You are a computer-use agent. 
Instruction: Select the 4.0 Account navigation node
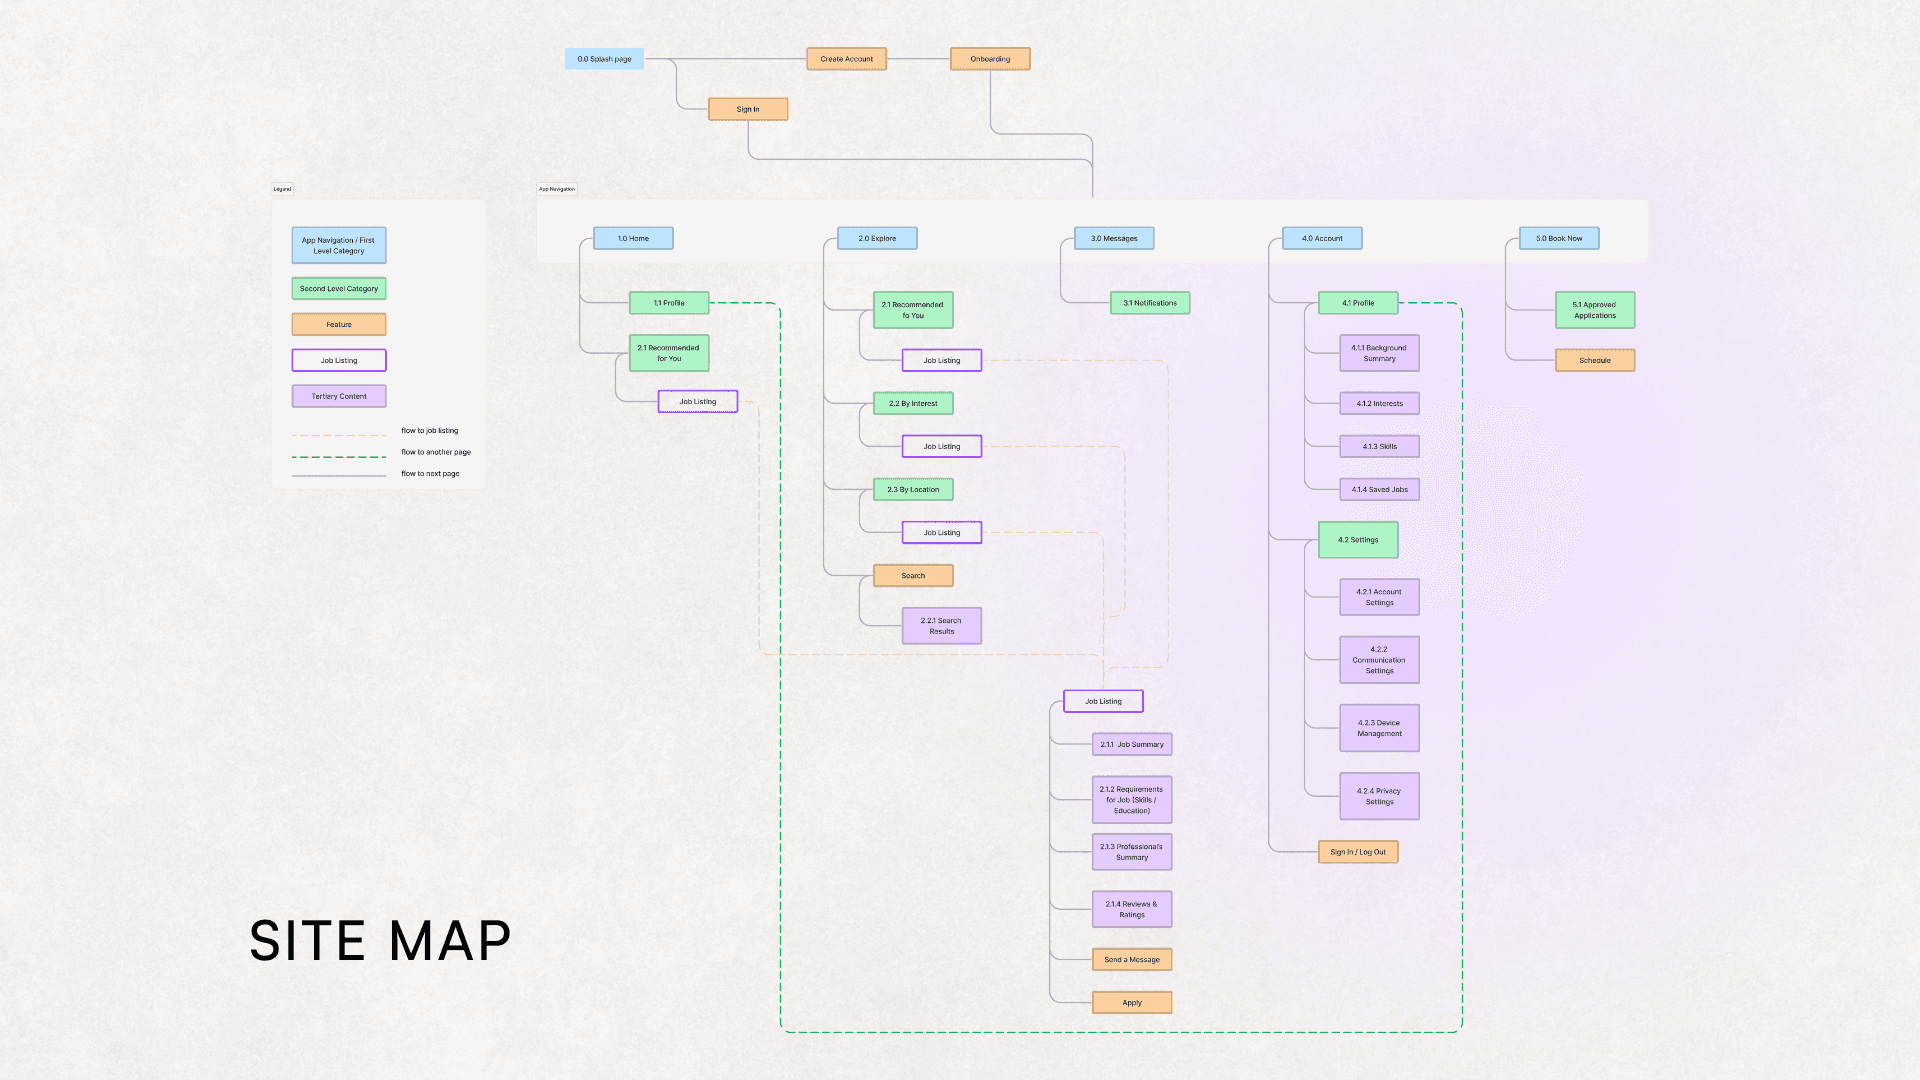click(1321, 238)
